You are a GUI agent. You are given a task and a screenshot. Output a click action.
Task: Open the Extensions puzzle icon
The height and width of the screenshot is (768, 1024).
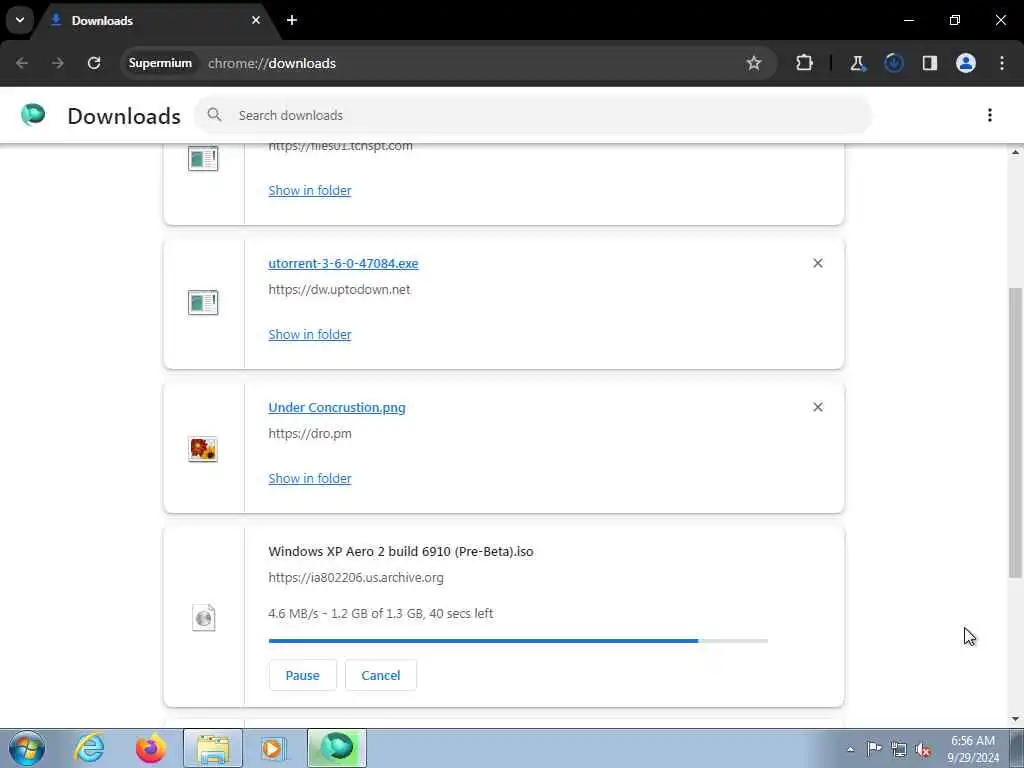coord(805,63)
